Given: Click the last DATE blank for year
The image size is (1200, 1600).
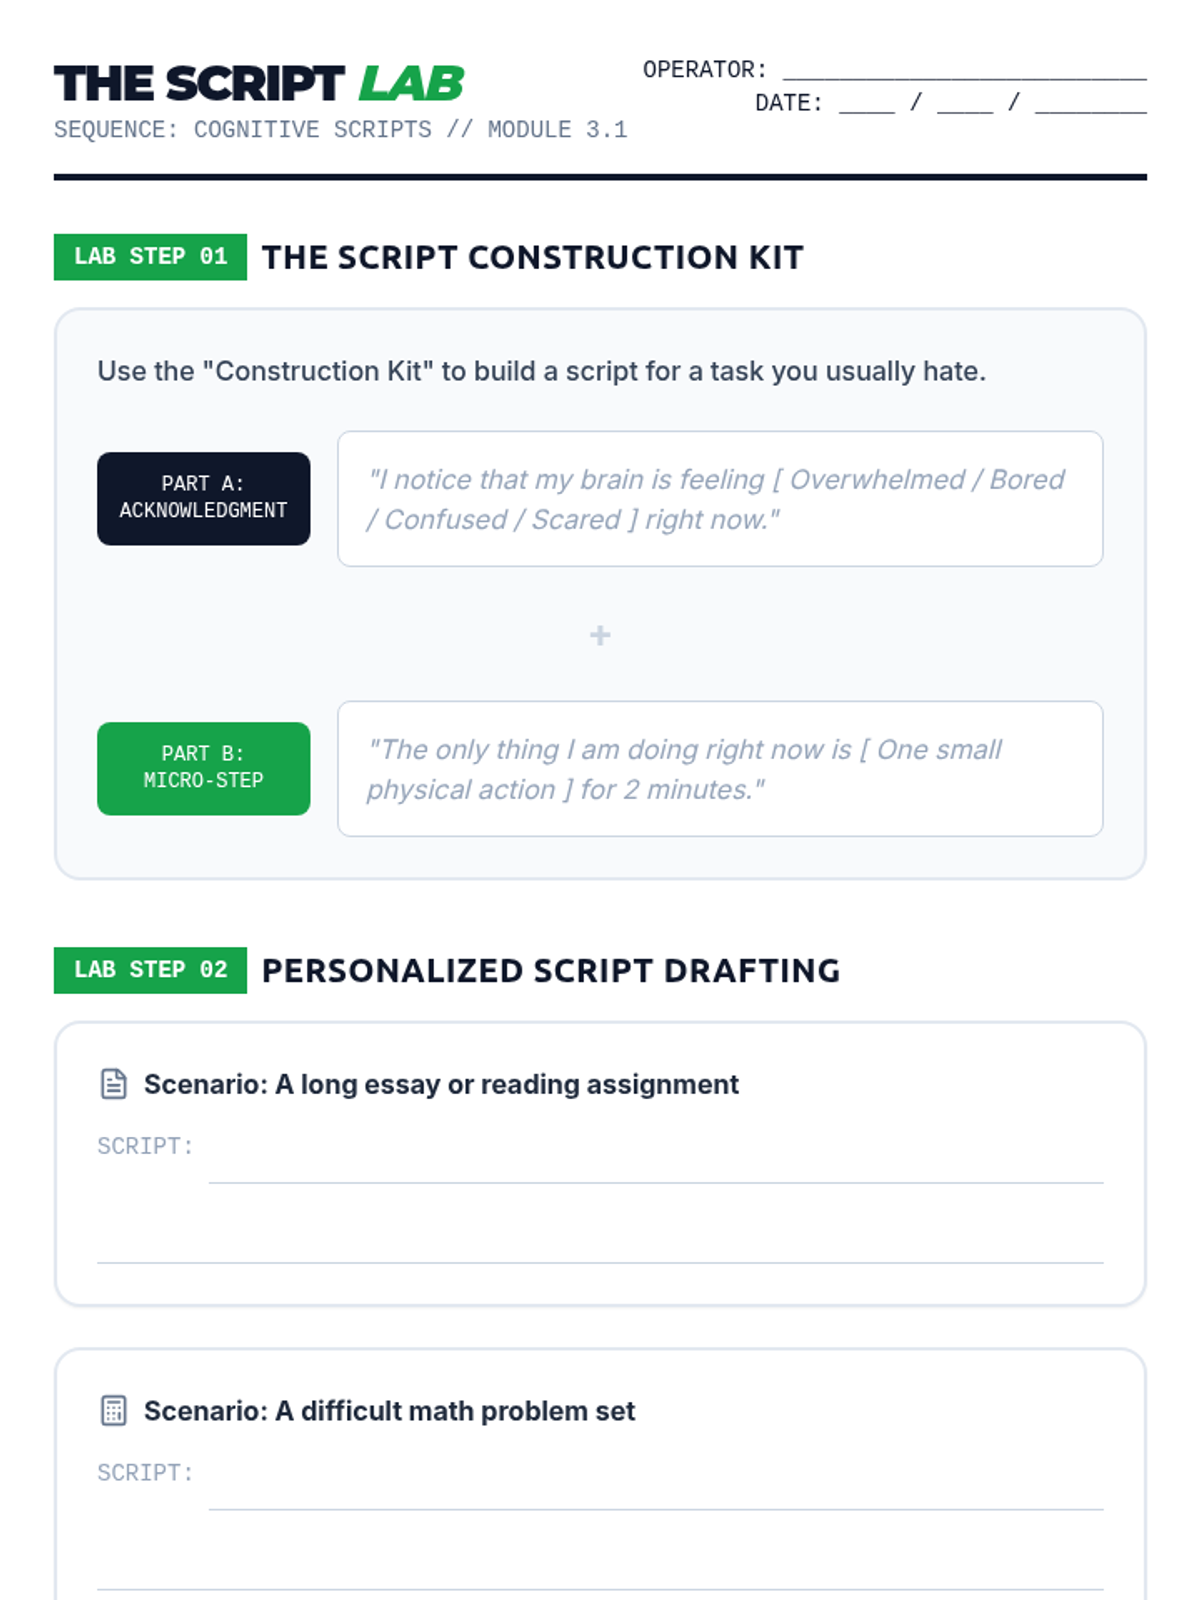Looking at the screenshot, I should 1091,103.
